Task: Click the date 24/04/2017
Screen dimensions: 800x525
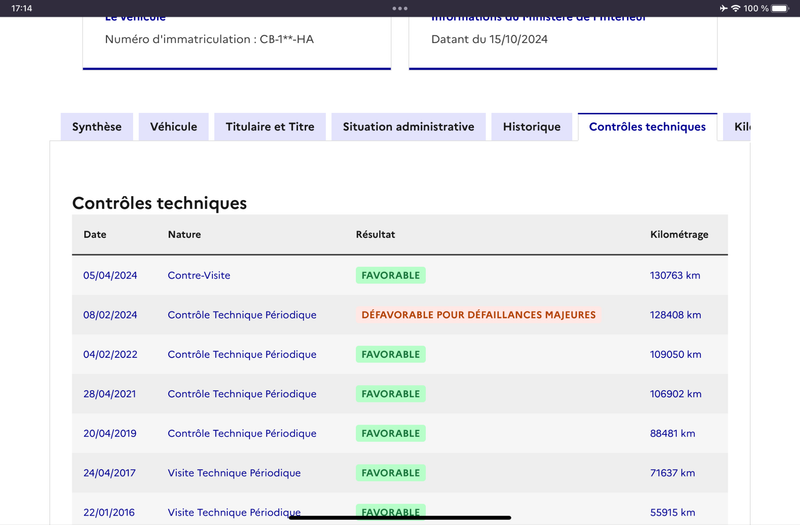Action: click(x=110, y=473)
